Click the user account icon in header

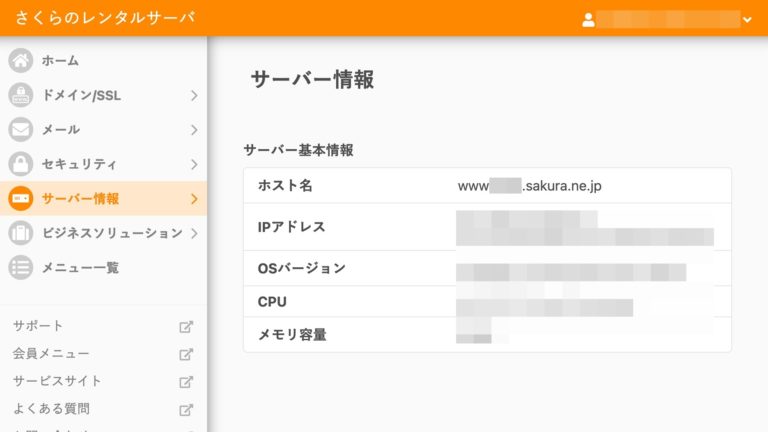tap(589, 19)
